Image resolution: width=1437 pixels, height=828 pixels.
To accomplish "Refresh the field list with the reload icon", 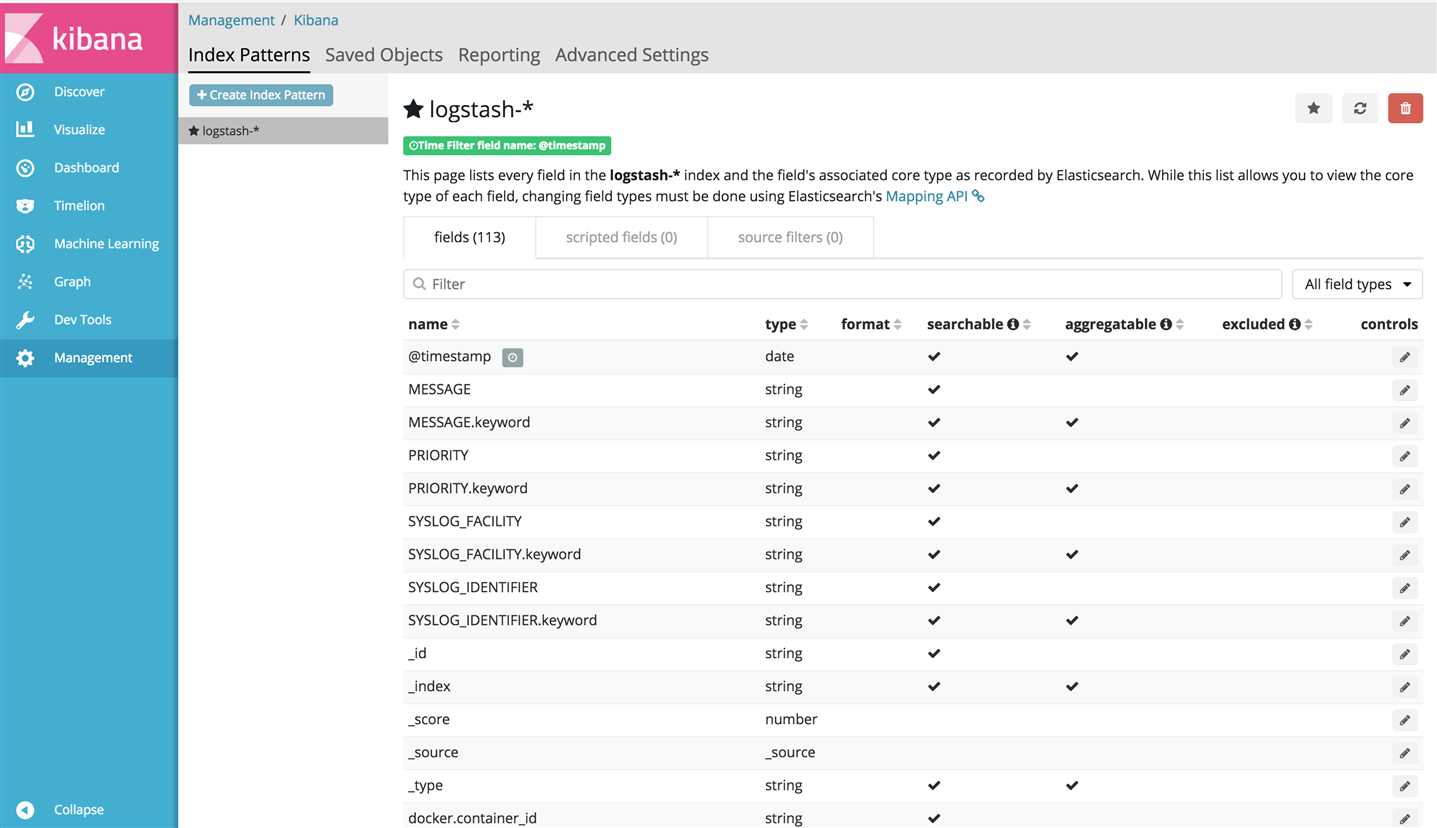I will pos(1359,108).
